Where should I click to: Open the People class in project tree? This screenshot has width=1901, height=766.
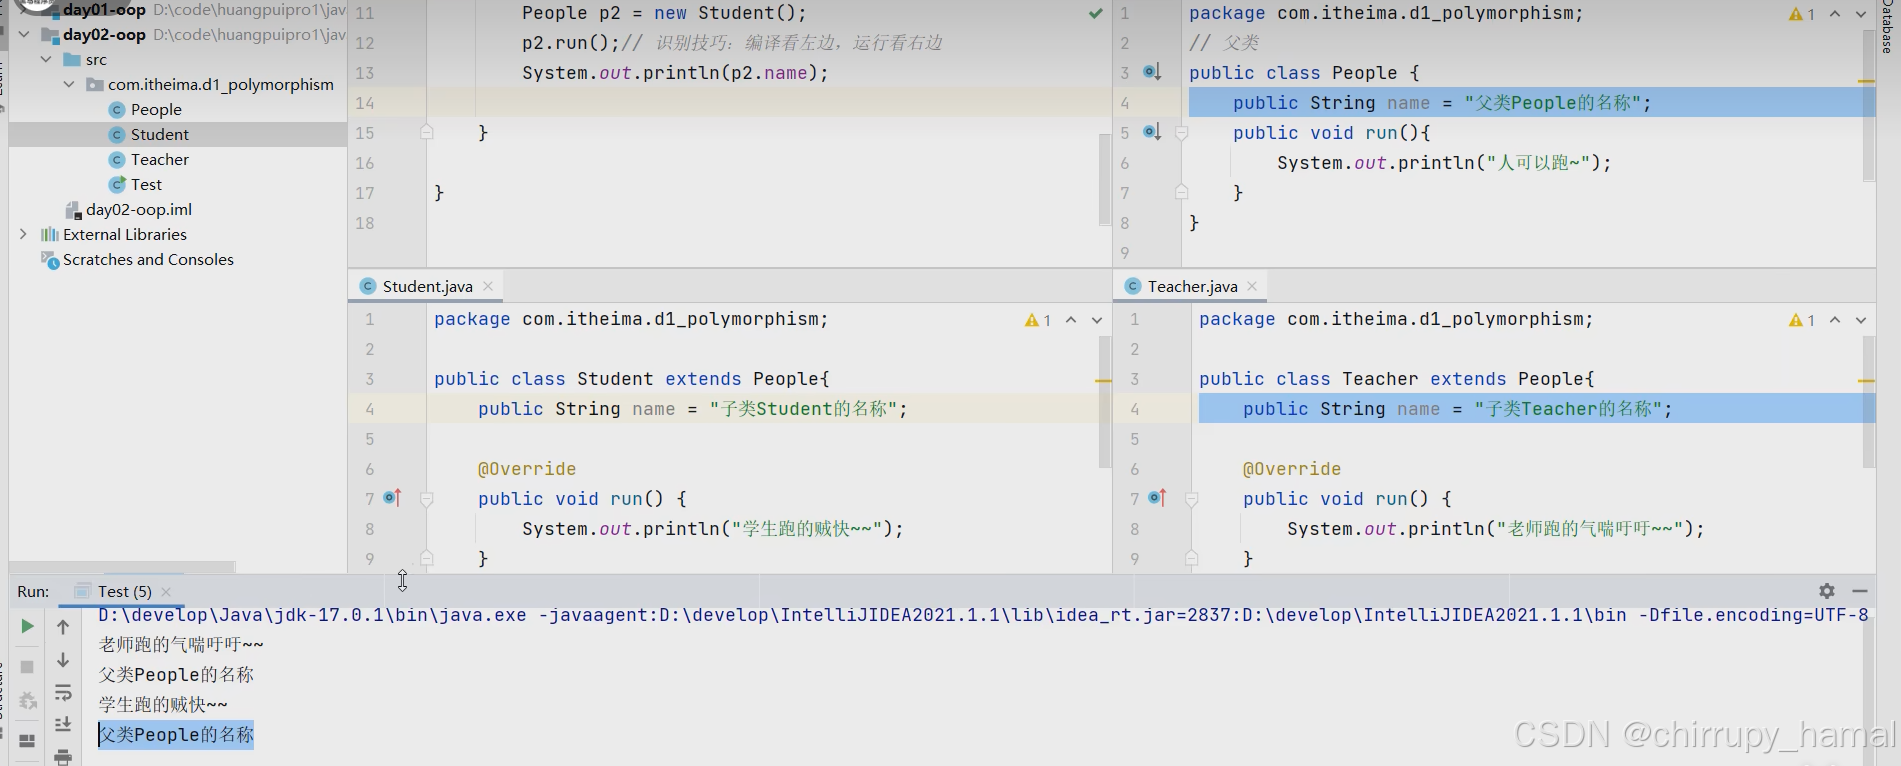(156, 109)
